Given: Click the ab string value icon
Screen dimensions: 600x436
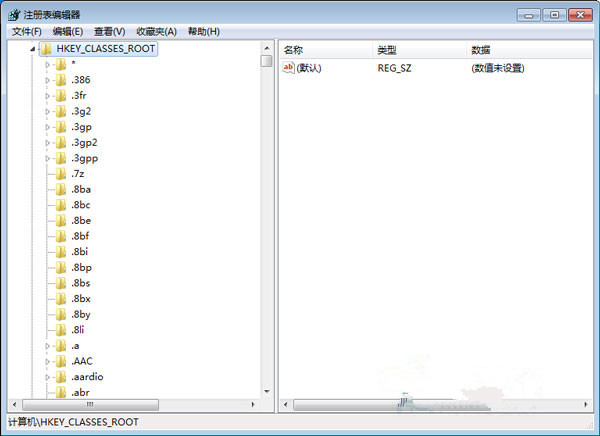Looking at the screenshot, I should [288, 68].
